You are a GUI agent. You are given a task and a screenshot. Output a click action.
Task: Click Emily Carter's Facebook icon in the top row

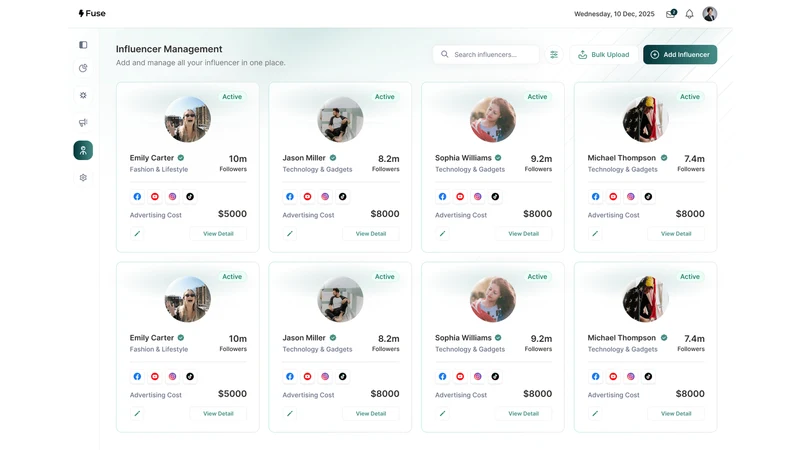pyautogui.click(x=137, y=196)
